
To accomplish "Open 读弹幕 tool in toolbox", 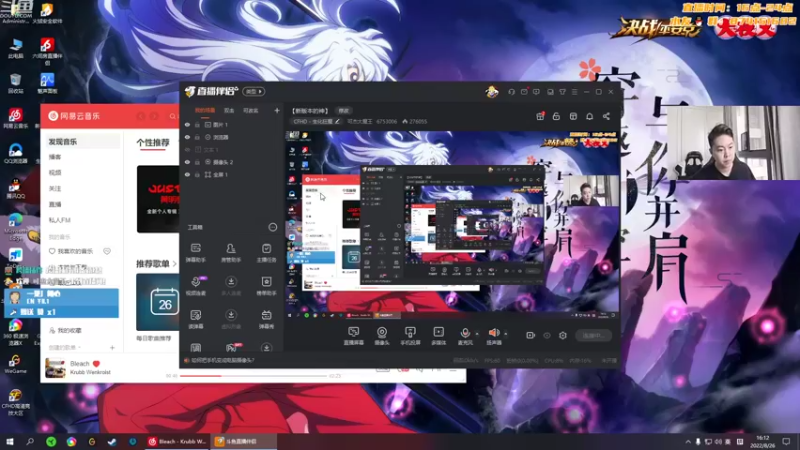I will click(195, 319).
